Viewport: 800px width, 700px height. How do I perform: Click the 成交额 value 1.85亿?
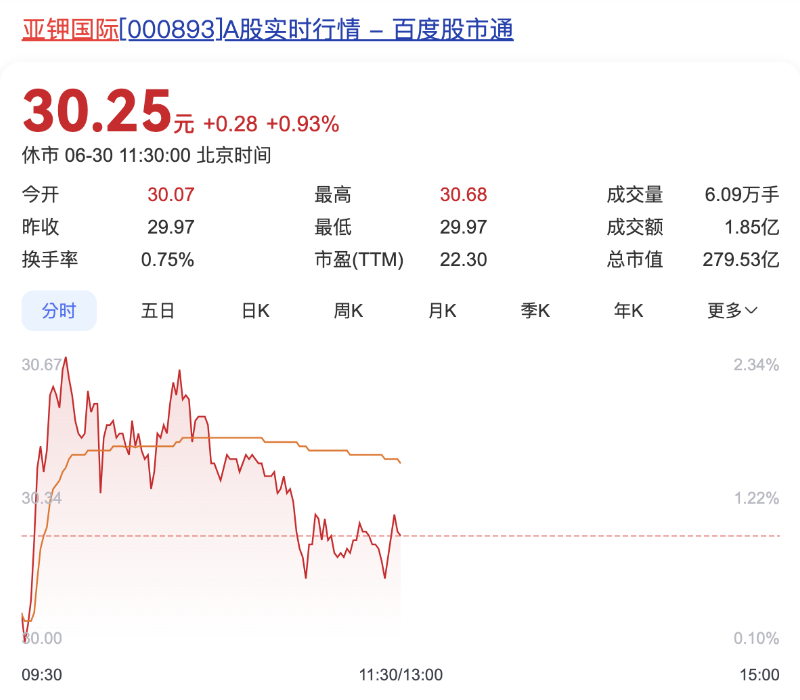[x=752, y=227]
